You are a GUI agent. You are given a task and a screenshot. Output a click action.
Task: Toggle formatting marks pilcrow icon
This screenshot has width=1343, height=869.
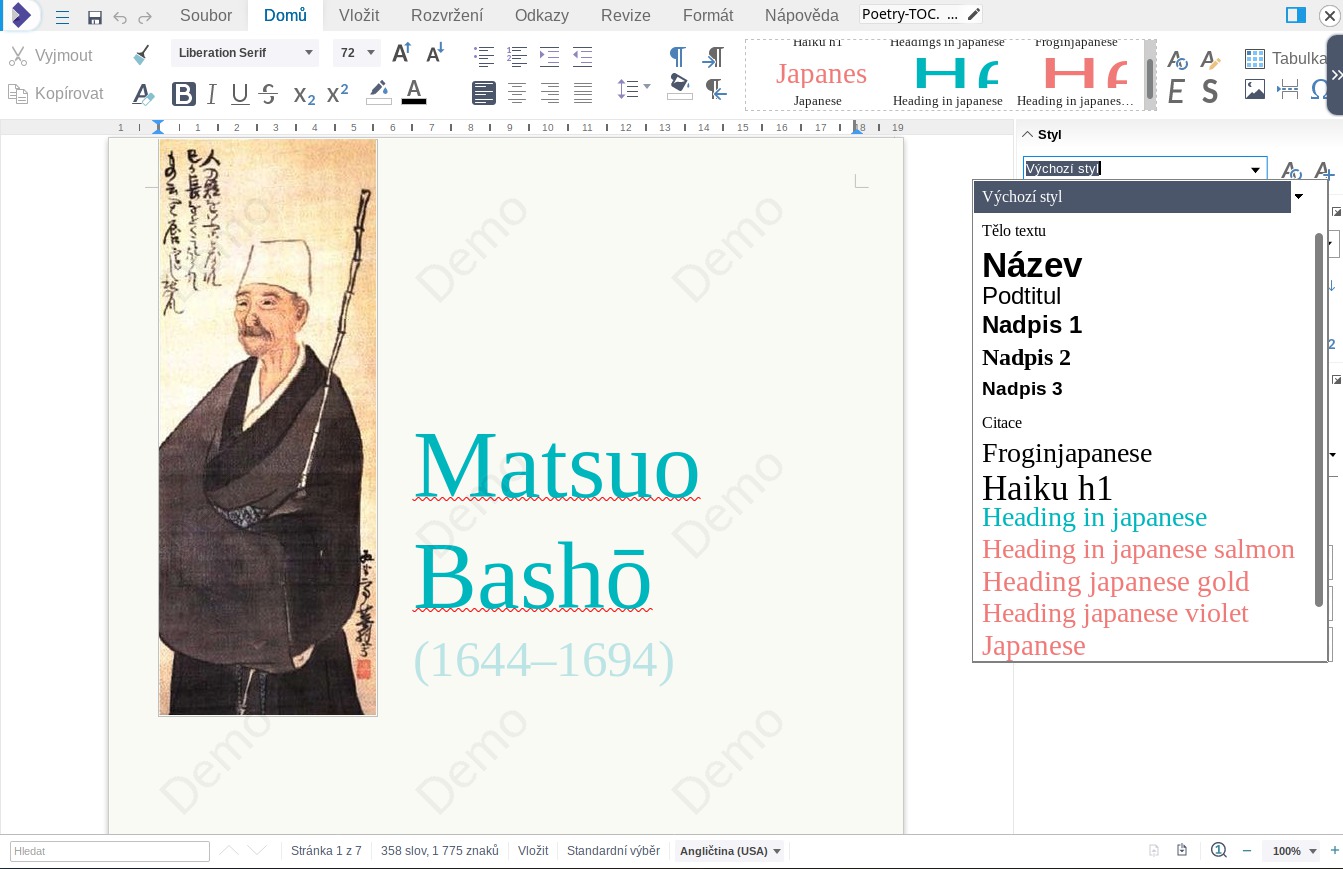(678, 56)
